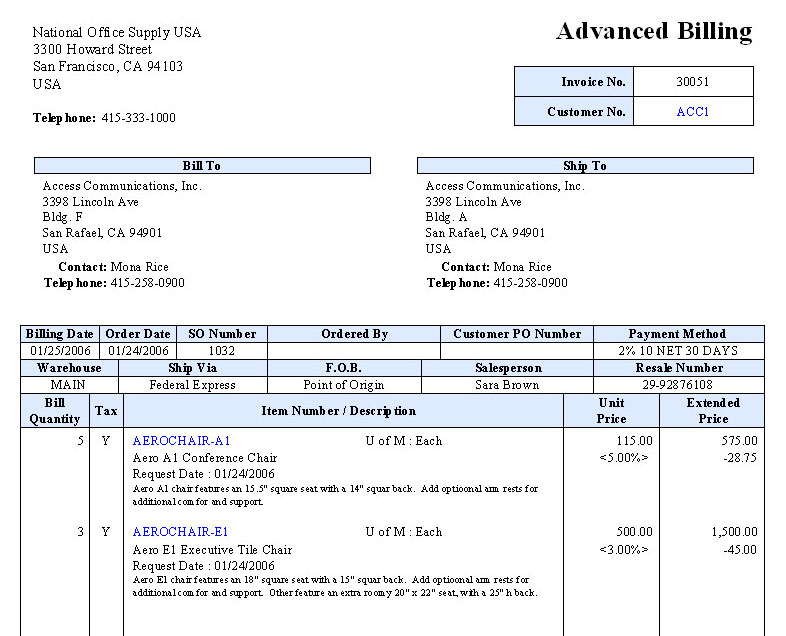The height and width of the screenshot is (636, 786).
Task: Select the payment terms 2% 10 NET 30 DAYS
Action: pos(677,351)
